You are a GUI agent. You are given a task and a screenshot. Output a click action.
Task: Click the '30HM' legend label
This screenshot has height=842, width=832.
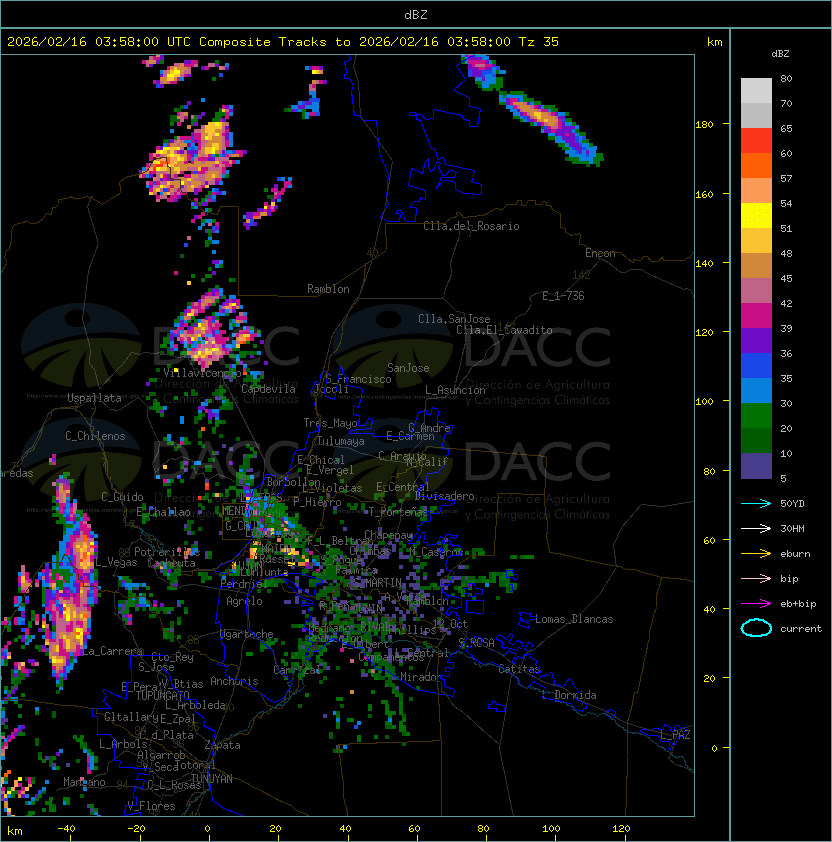pos(792,528)
